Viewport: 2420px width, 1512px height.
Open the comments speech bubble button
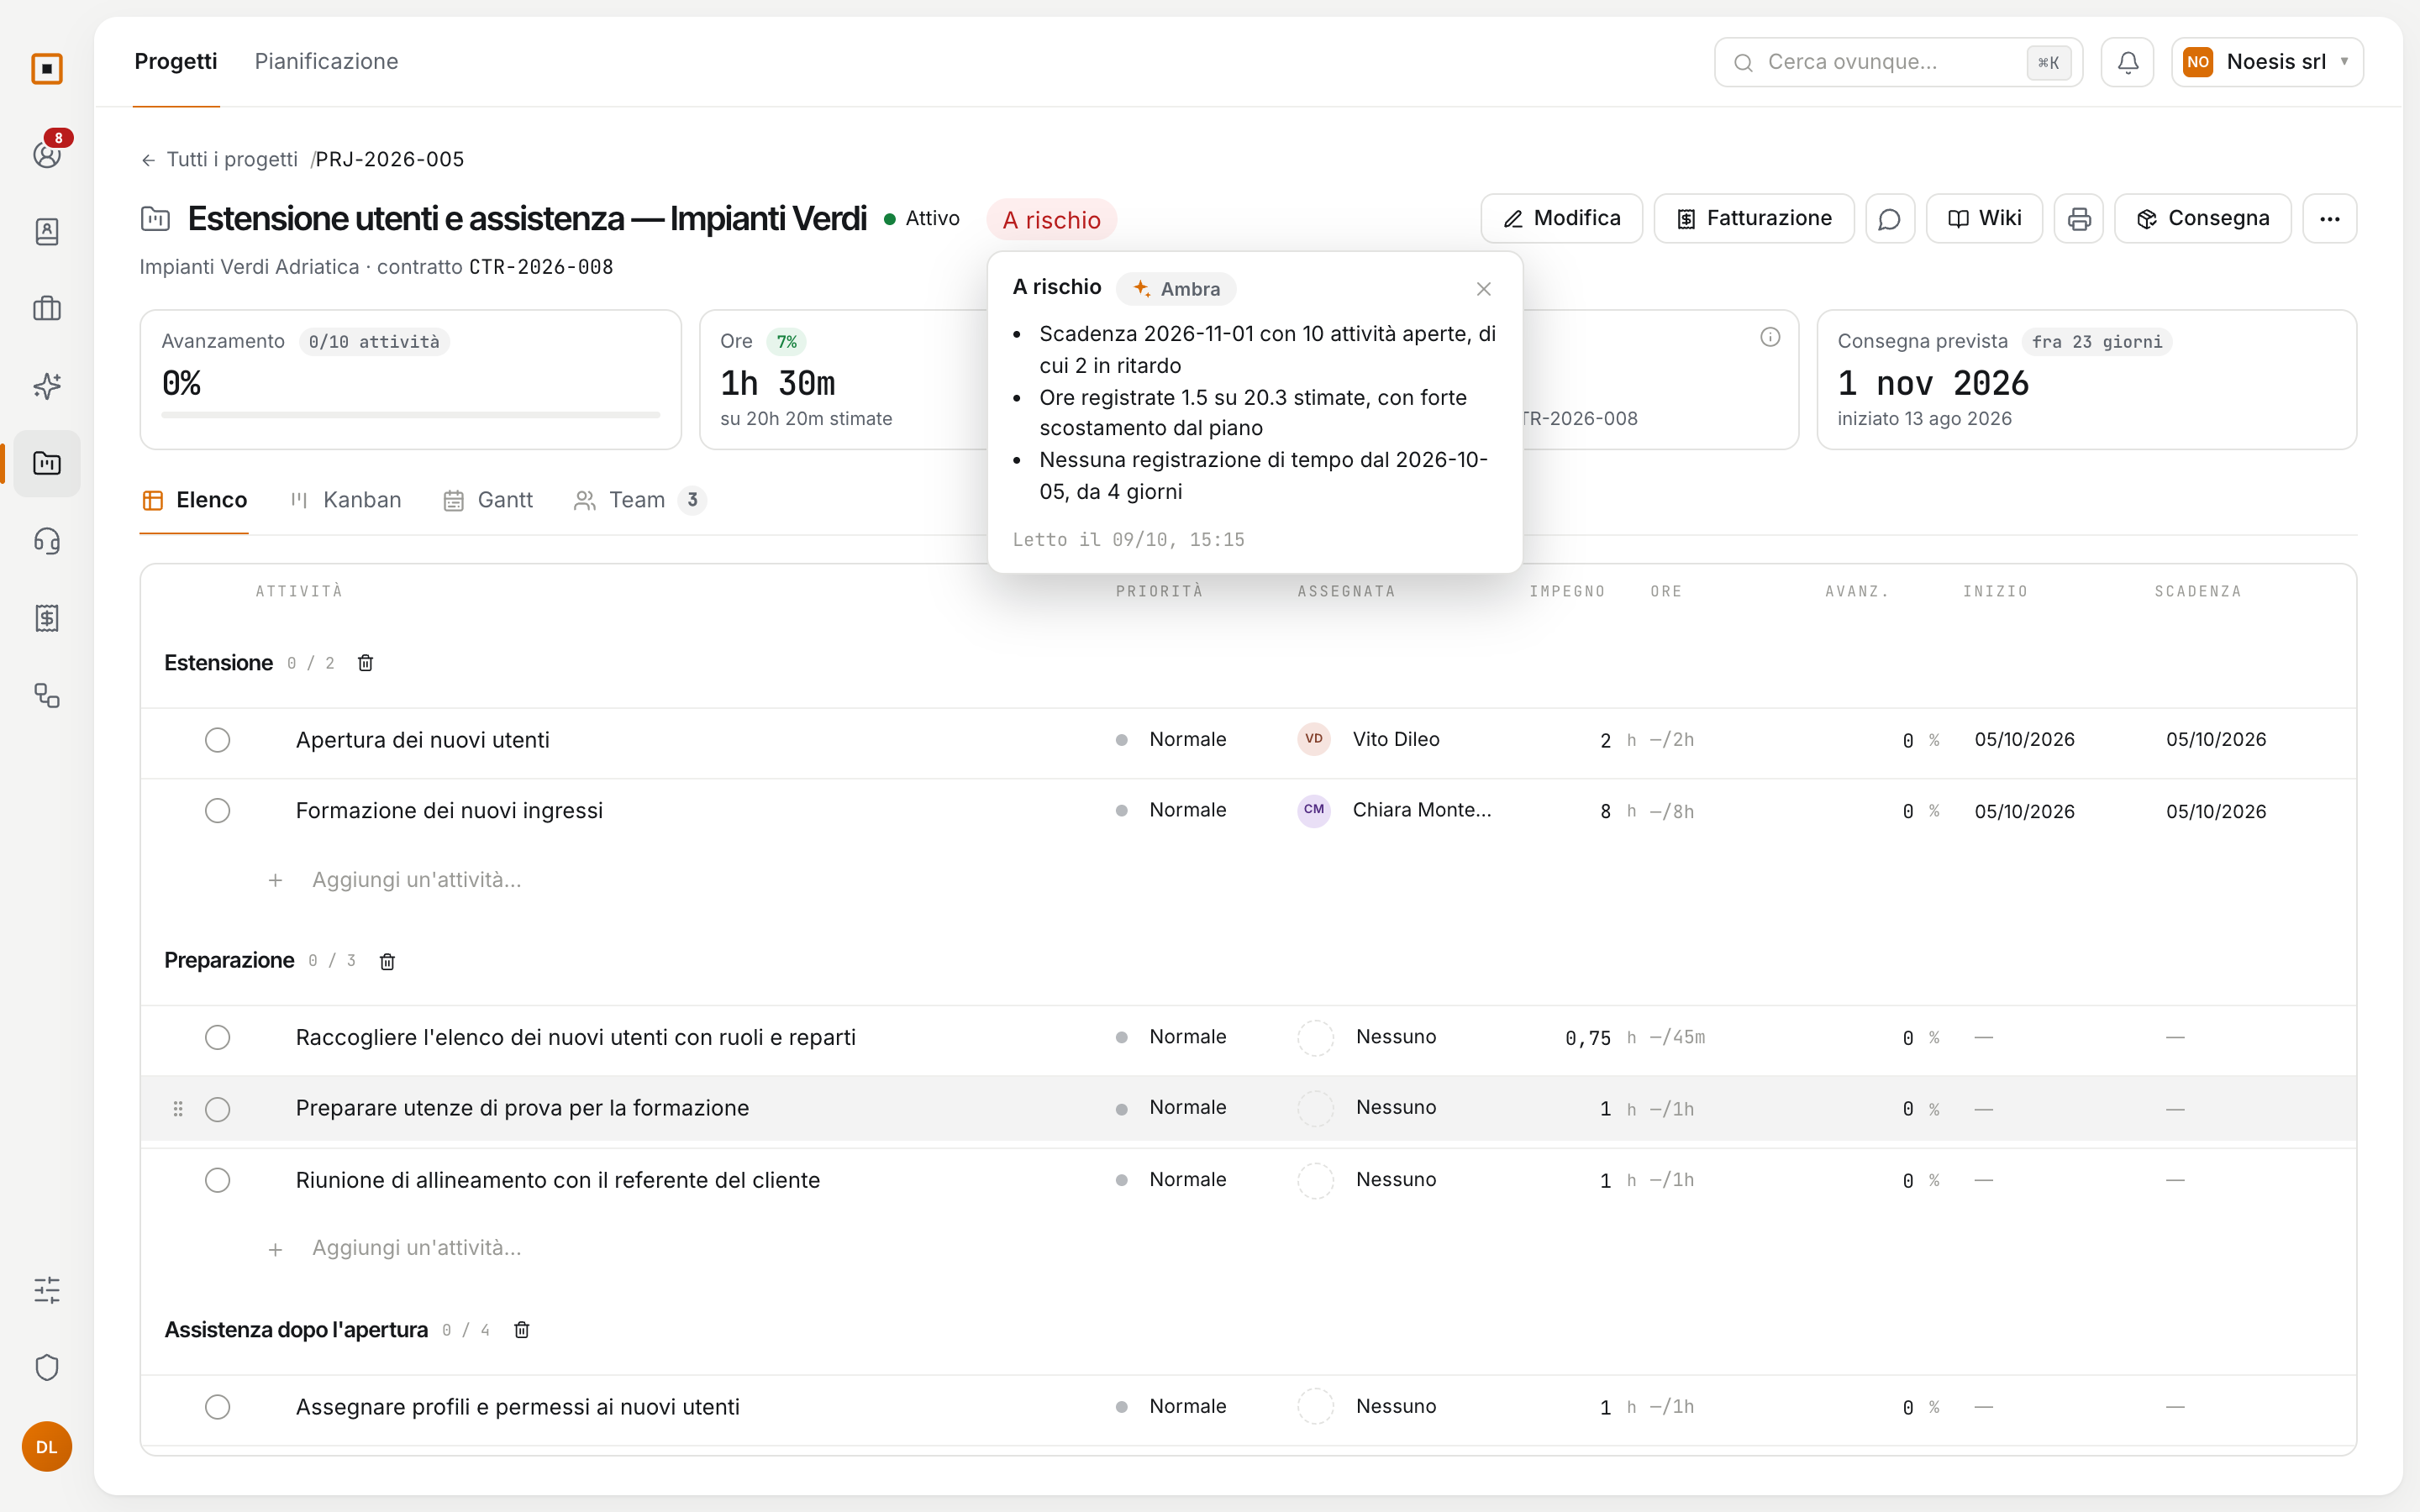[1889, 218]
